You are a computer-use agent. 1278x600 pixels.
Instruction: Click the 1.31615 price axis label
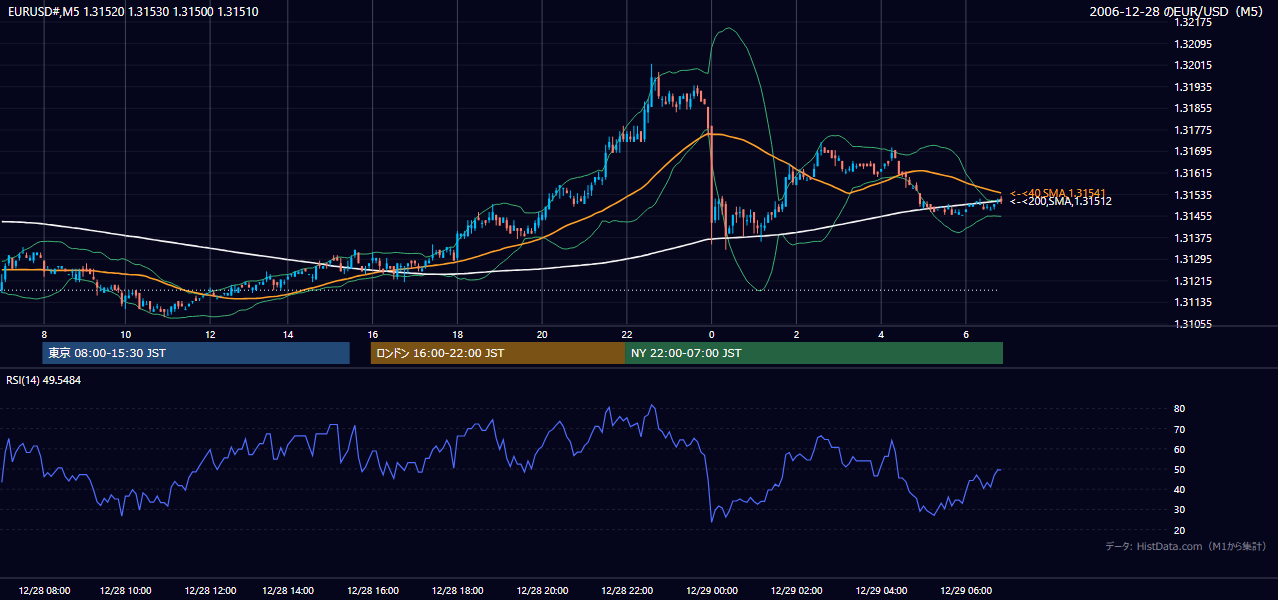pyautogui.click(x=1193, y=173)
